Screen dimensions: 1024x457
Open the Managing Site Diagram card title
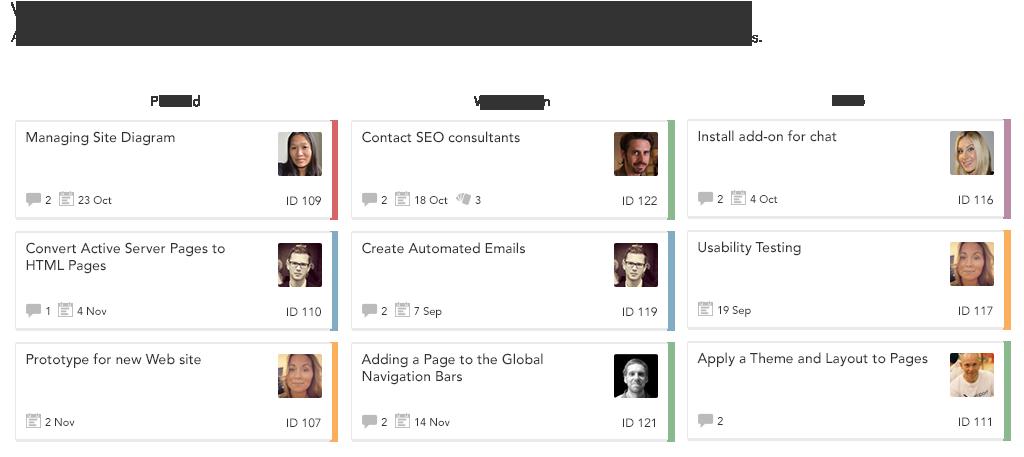click(101, 138)
